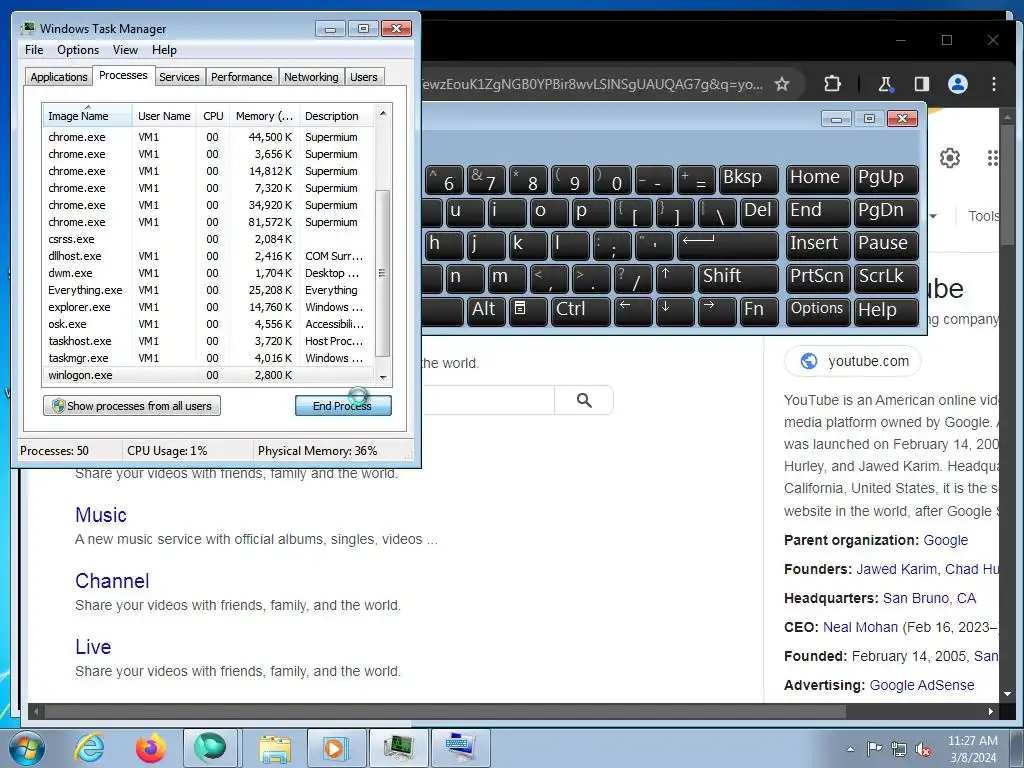
Task: Launch Internet Explorer from the taskbar
Action: point(89,748)
